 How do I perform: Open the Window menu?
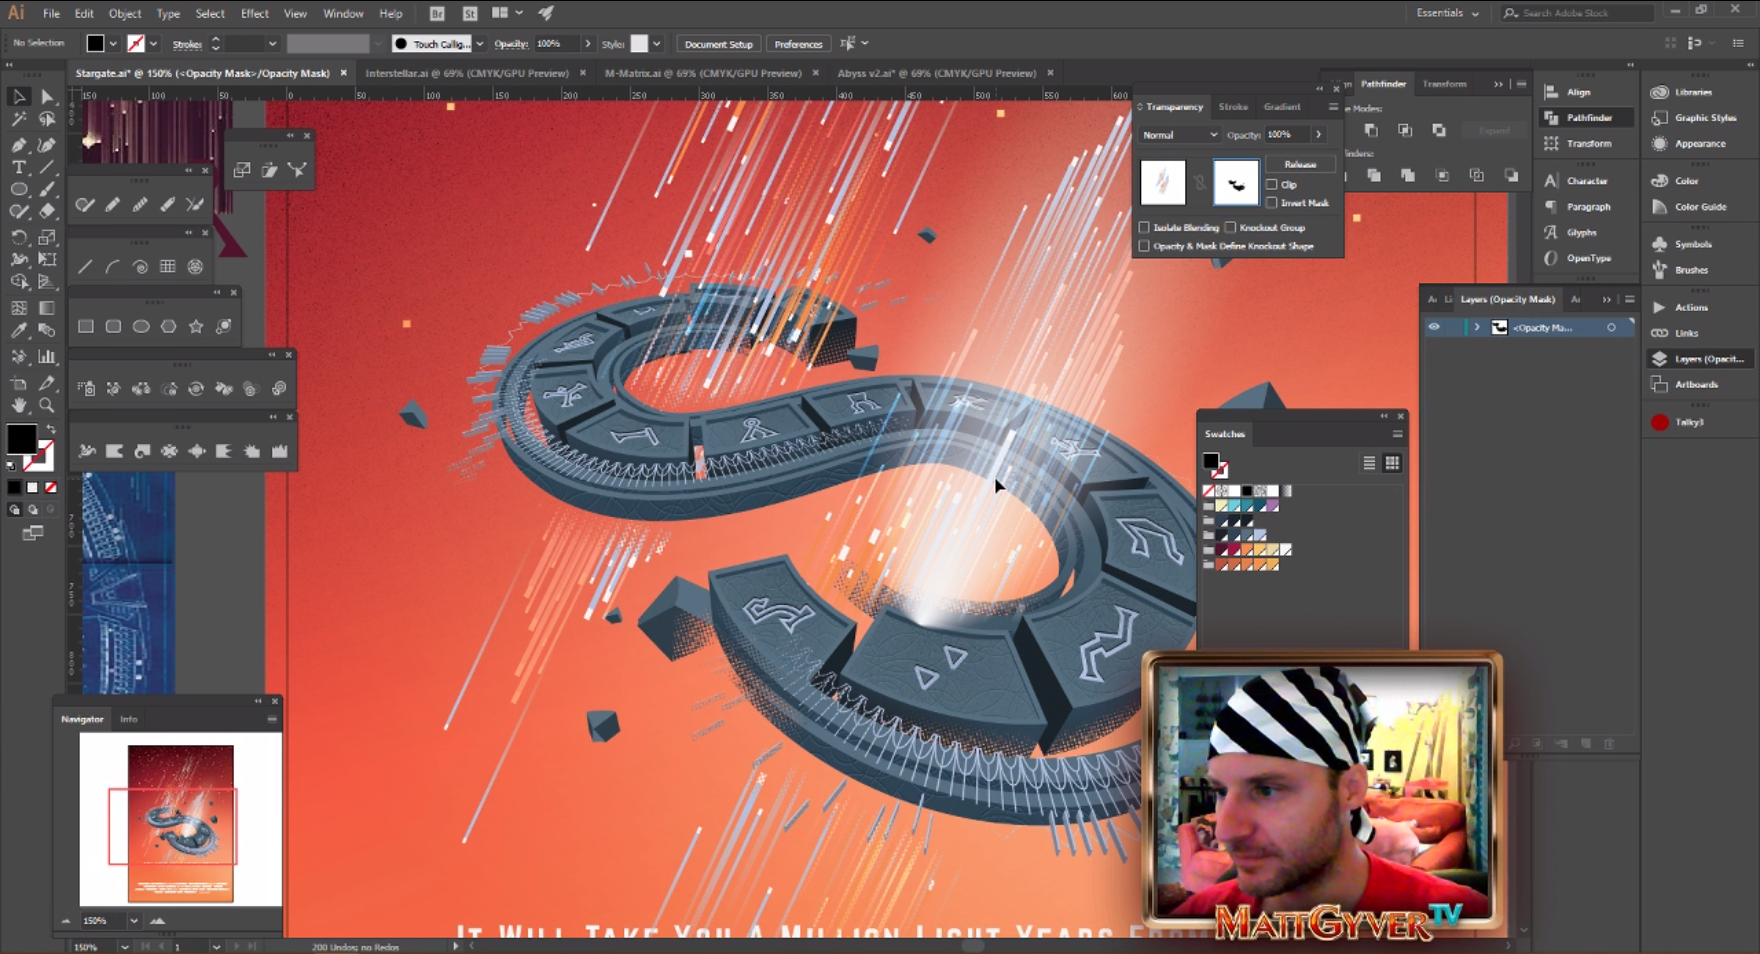343,14
